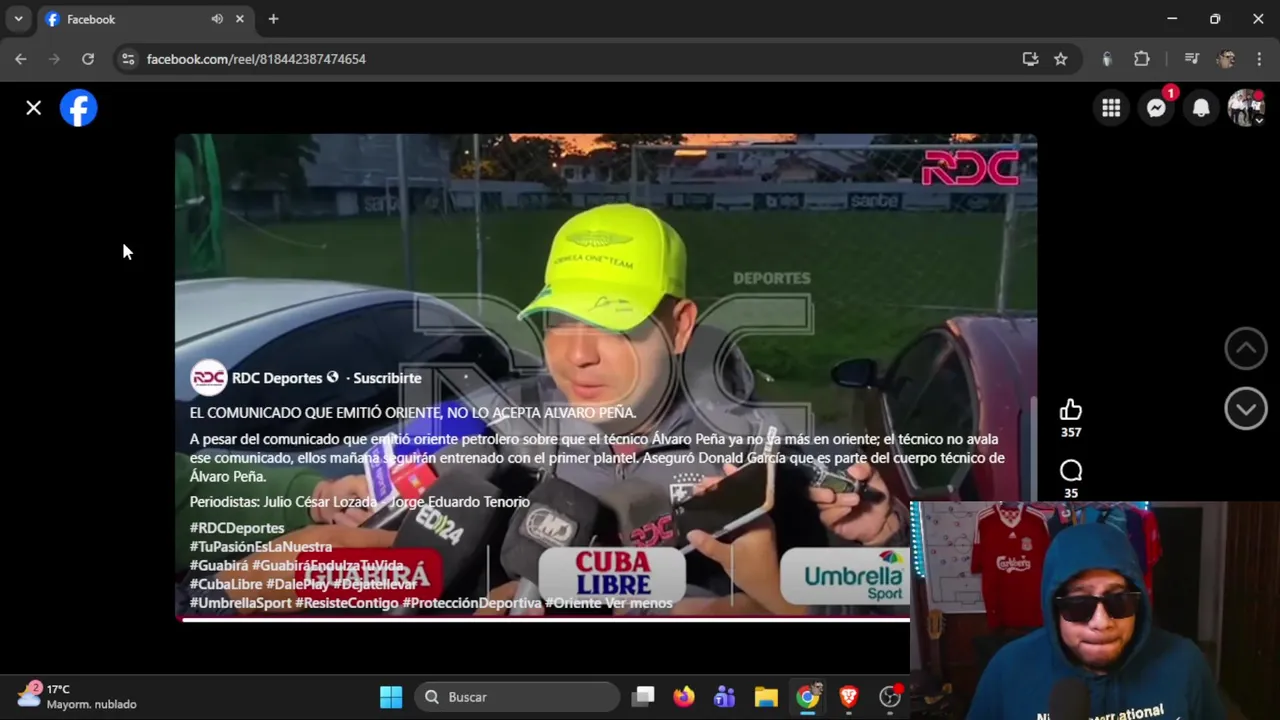The height and width of the screenshot is (720, 1280).
Task: Click the address bar URL
Action: pos(256,59)
